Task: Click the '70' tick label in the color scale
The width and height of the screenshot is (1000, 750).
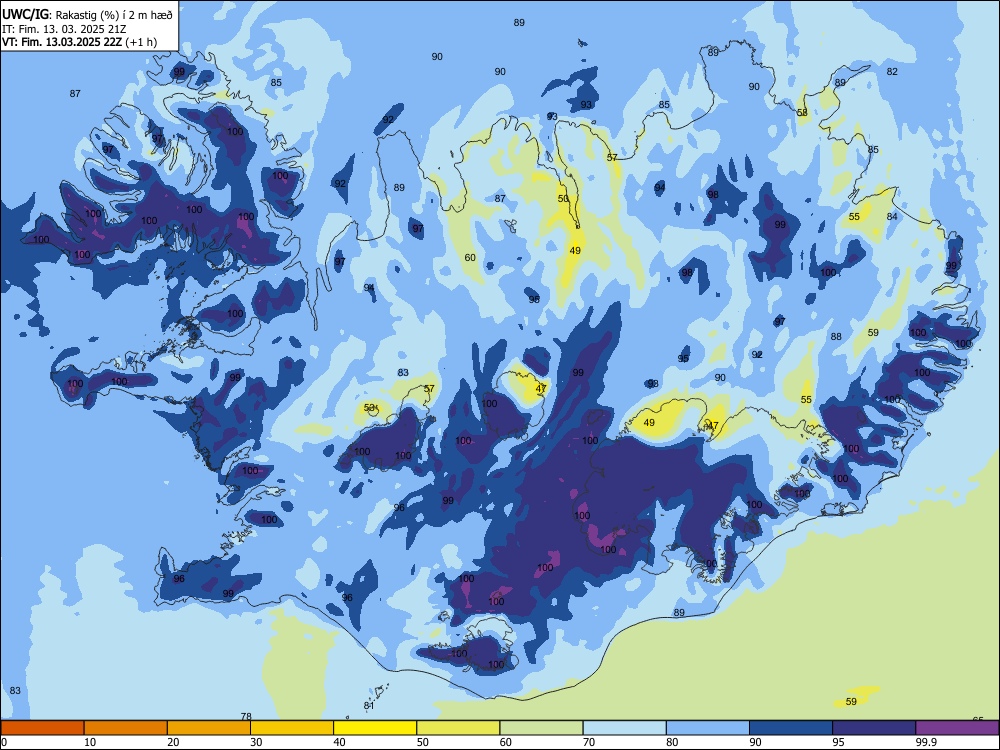Action: pos(589,742)
